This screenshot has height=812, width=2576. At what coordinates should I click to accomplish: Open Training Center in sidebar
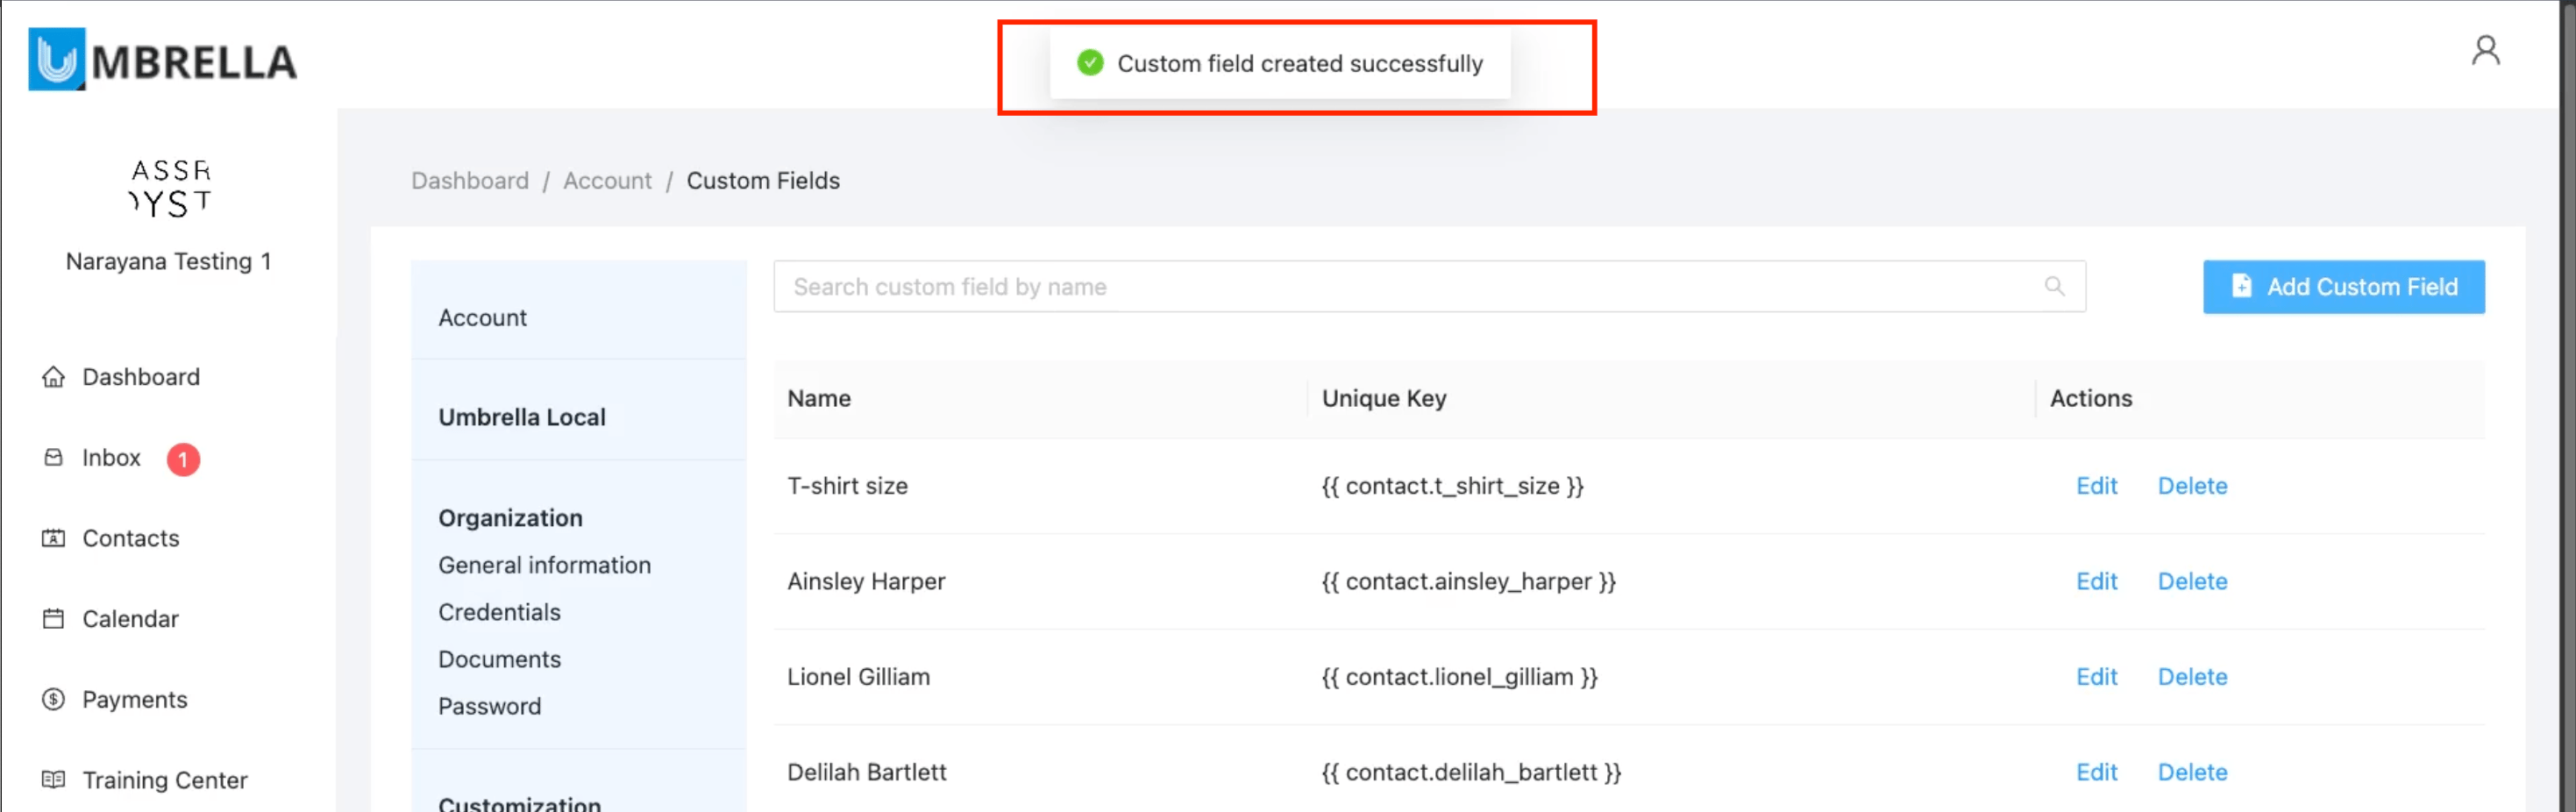[164, 780]
